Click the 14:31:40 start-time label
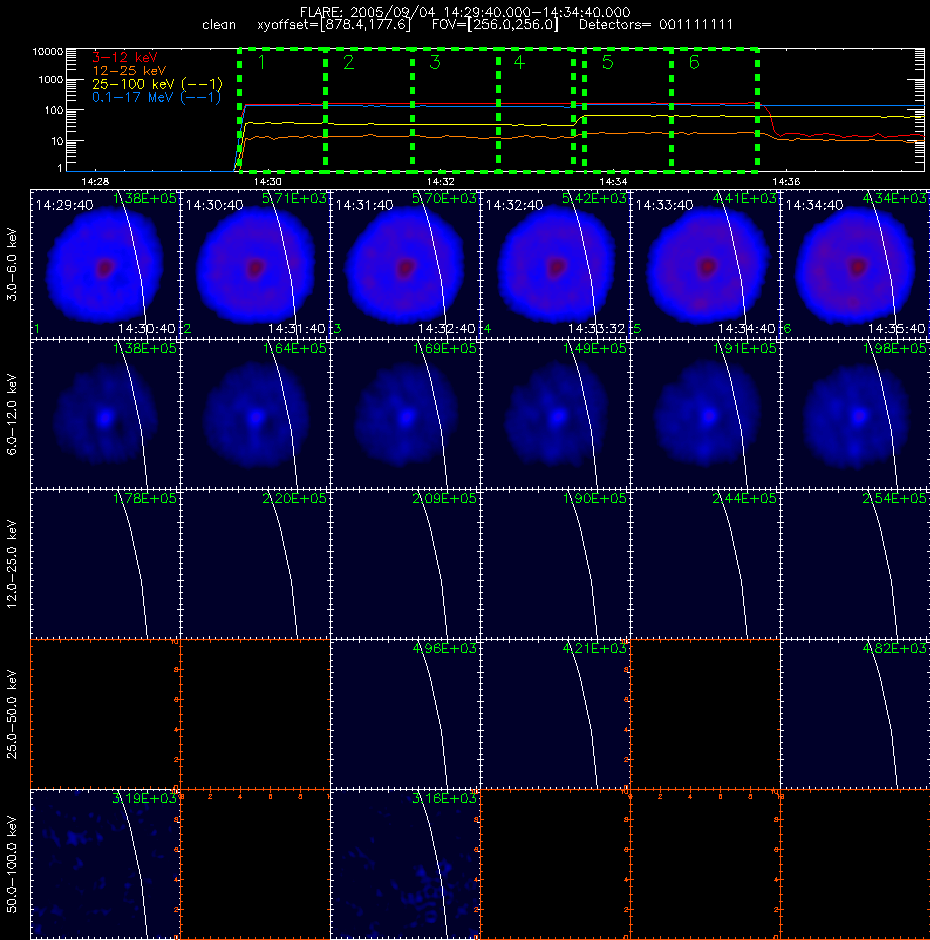The width and height of the screenshot is (930, 940). pyautogui.click(x=364, y=205)
